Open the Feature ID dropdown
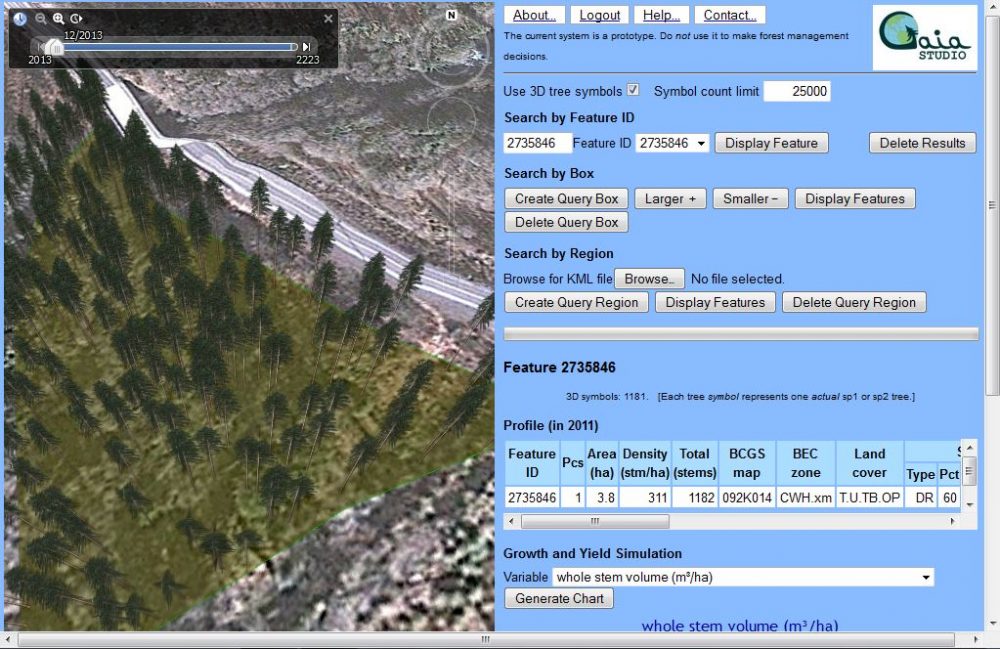This screenshot has height=649, width=1000. [672, 143]
